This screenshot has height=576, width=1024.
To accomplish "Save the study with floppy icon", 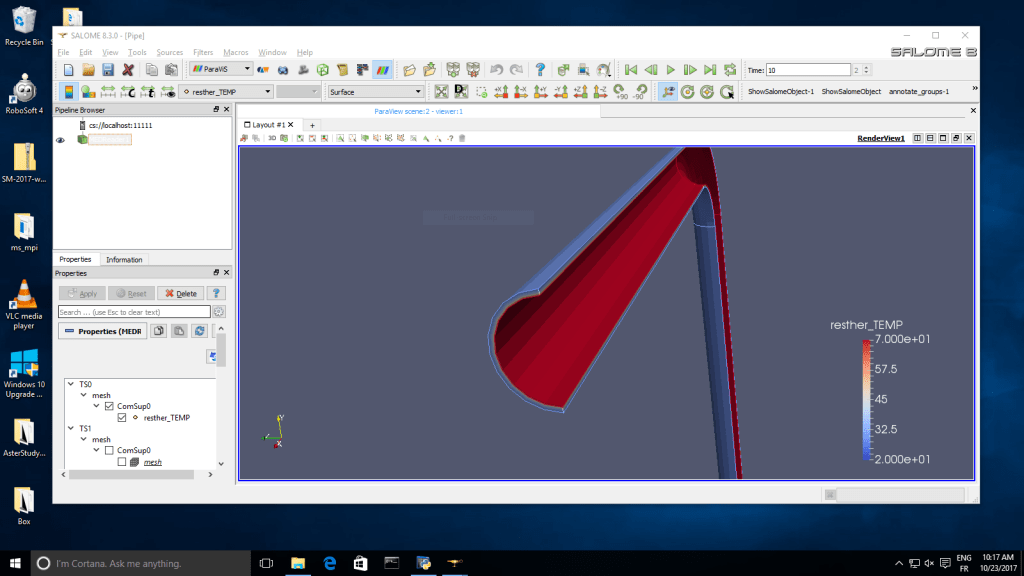I will pyautogui.click(x=108, y=70).
